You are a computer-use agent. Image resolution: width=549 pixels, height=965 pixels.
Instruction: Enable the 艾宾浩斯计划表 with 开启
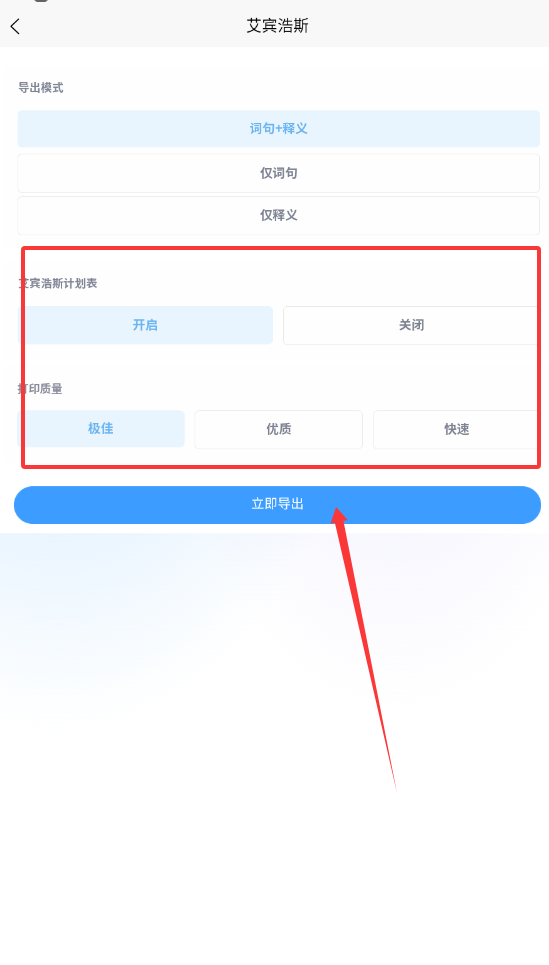click(145, 325)
